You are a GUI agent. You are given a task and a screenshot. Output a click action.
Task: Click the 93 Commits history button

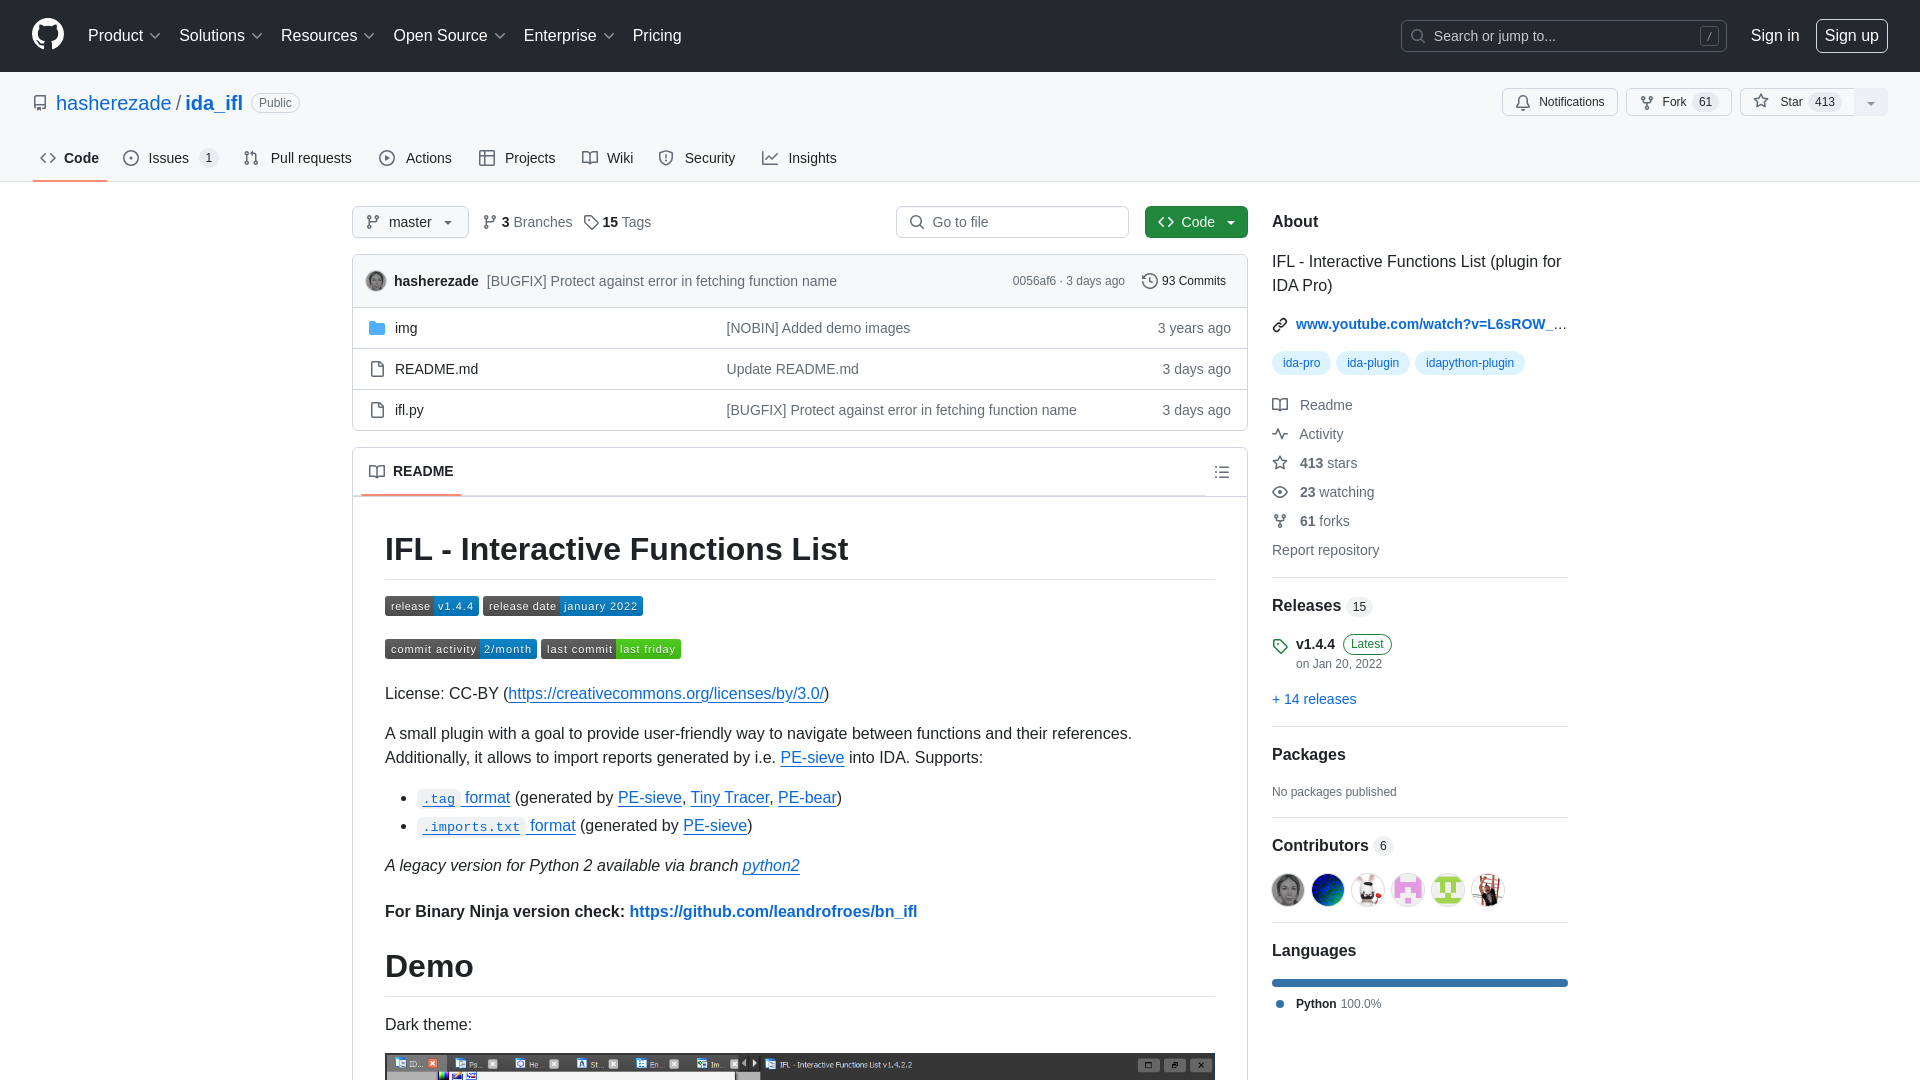pos(1183,281)
